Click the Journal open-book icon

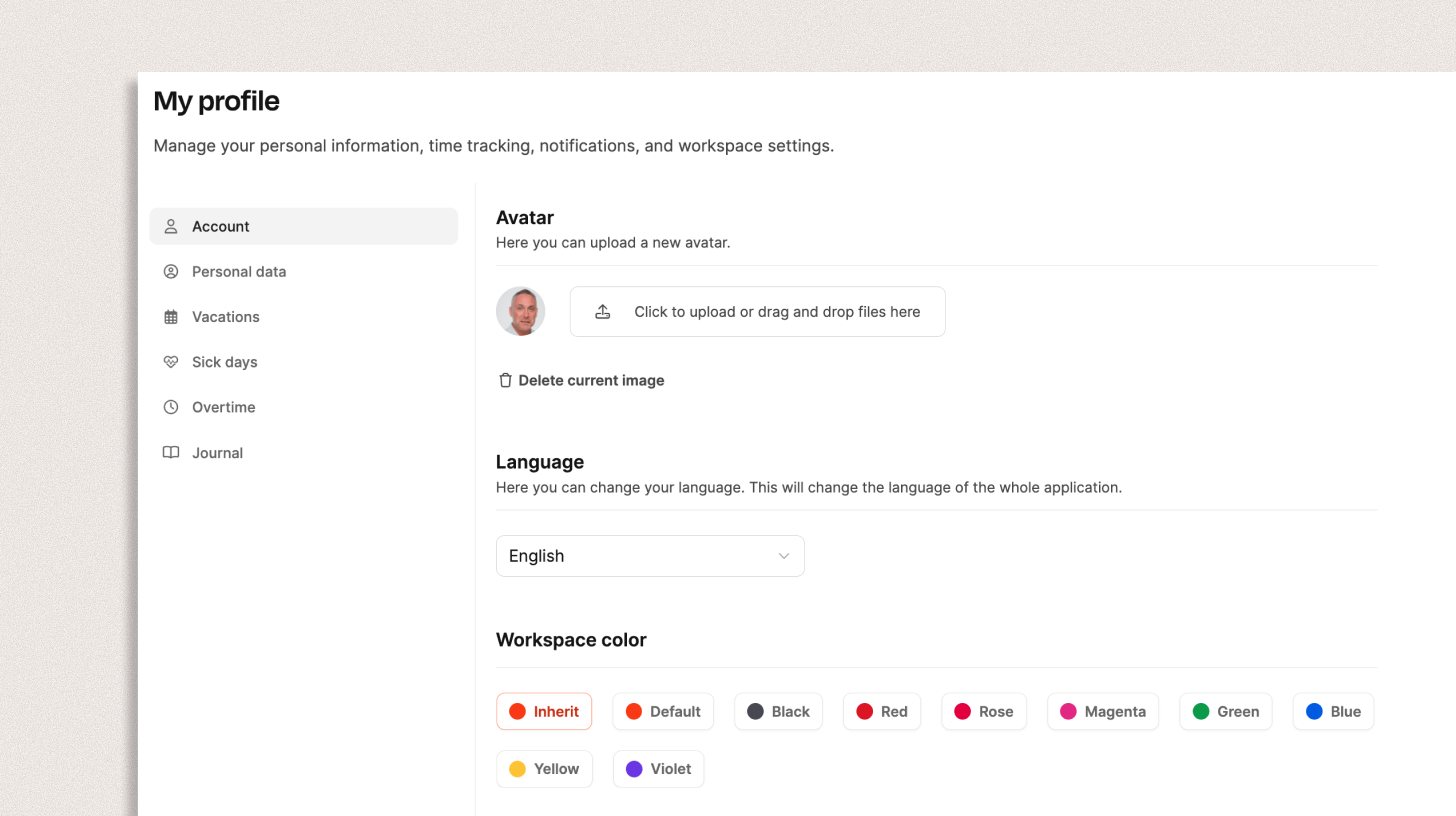tap(171, 453)
